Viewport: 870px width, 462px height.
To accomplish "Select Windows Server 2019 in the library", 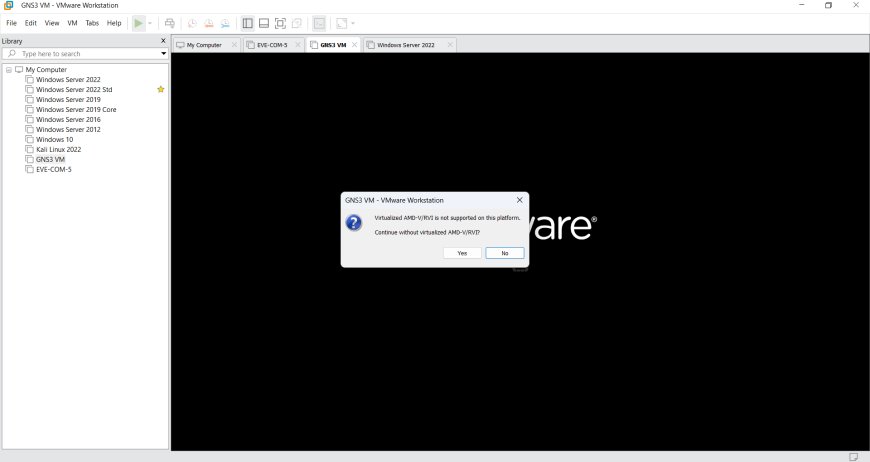I will point(68,100).
